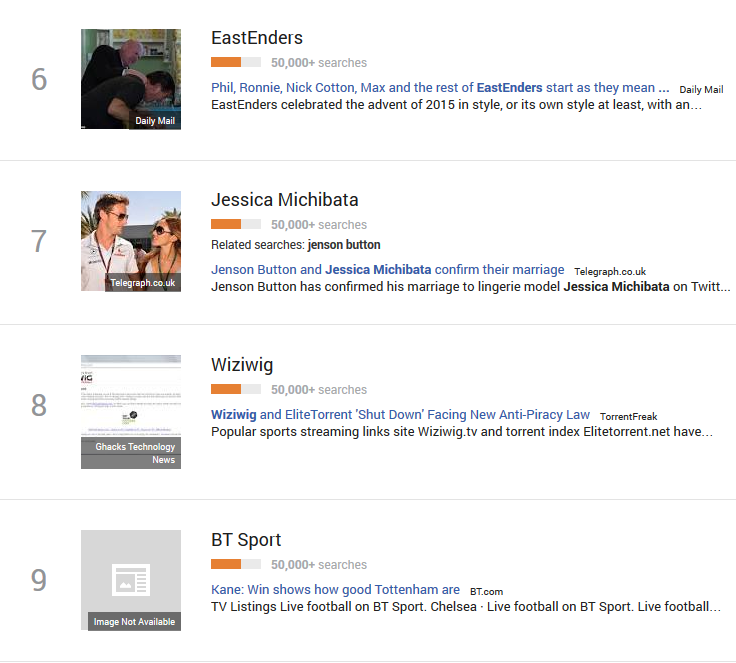Click the Image Not Available placeholder icon
The image size is (736, 663).
coord(131,580)
